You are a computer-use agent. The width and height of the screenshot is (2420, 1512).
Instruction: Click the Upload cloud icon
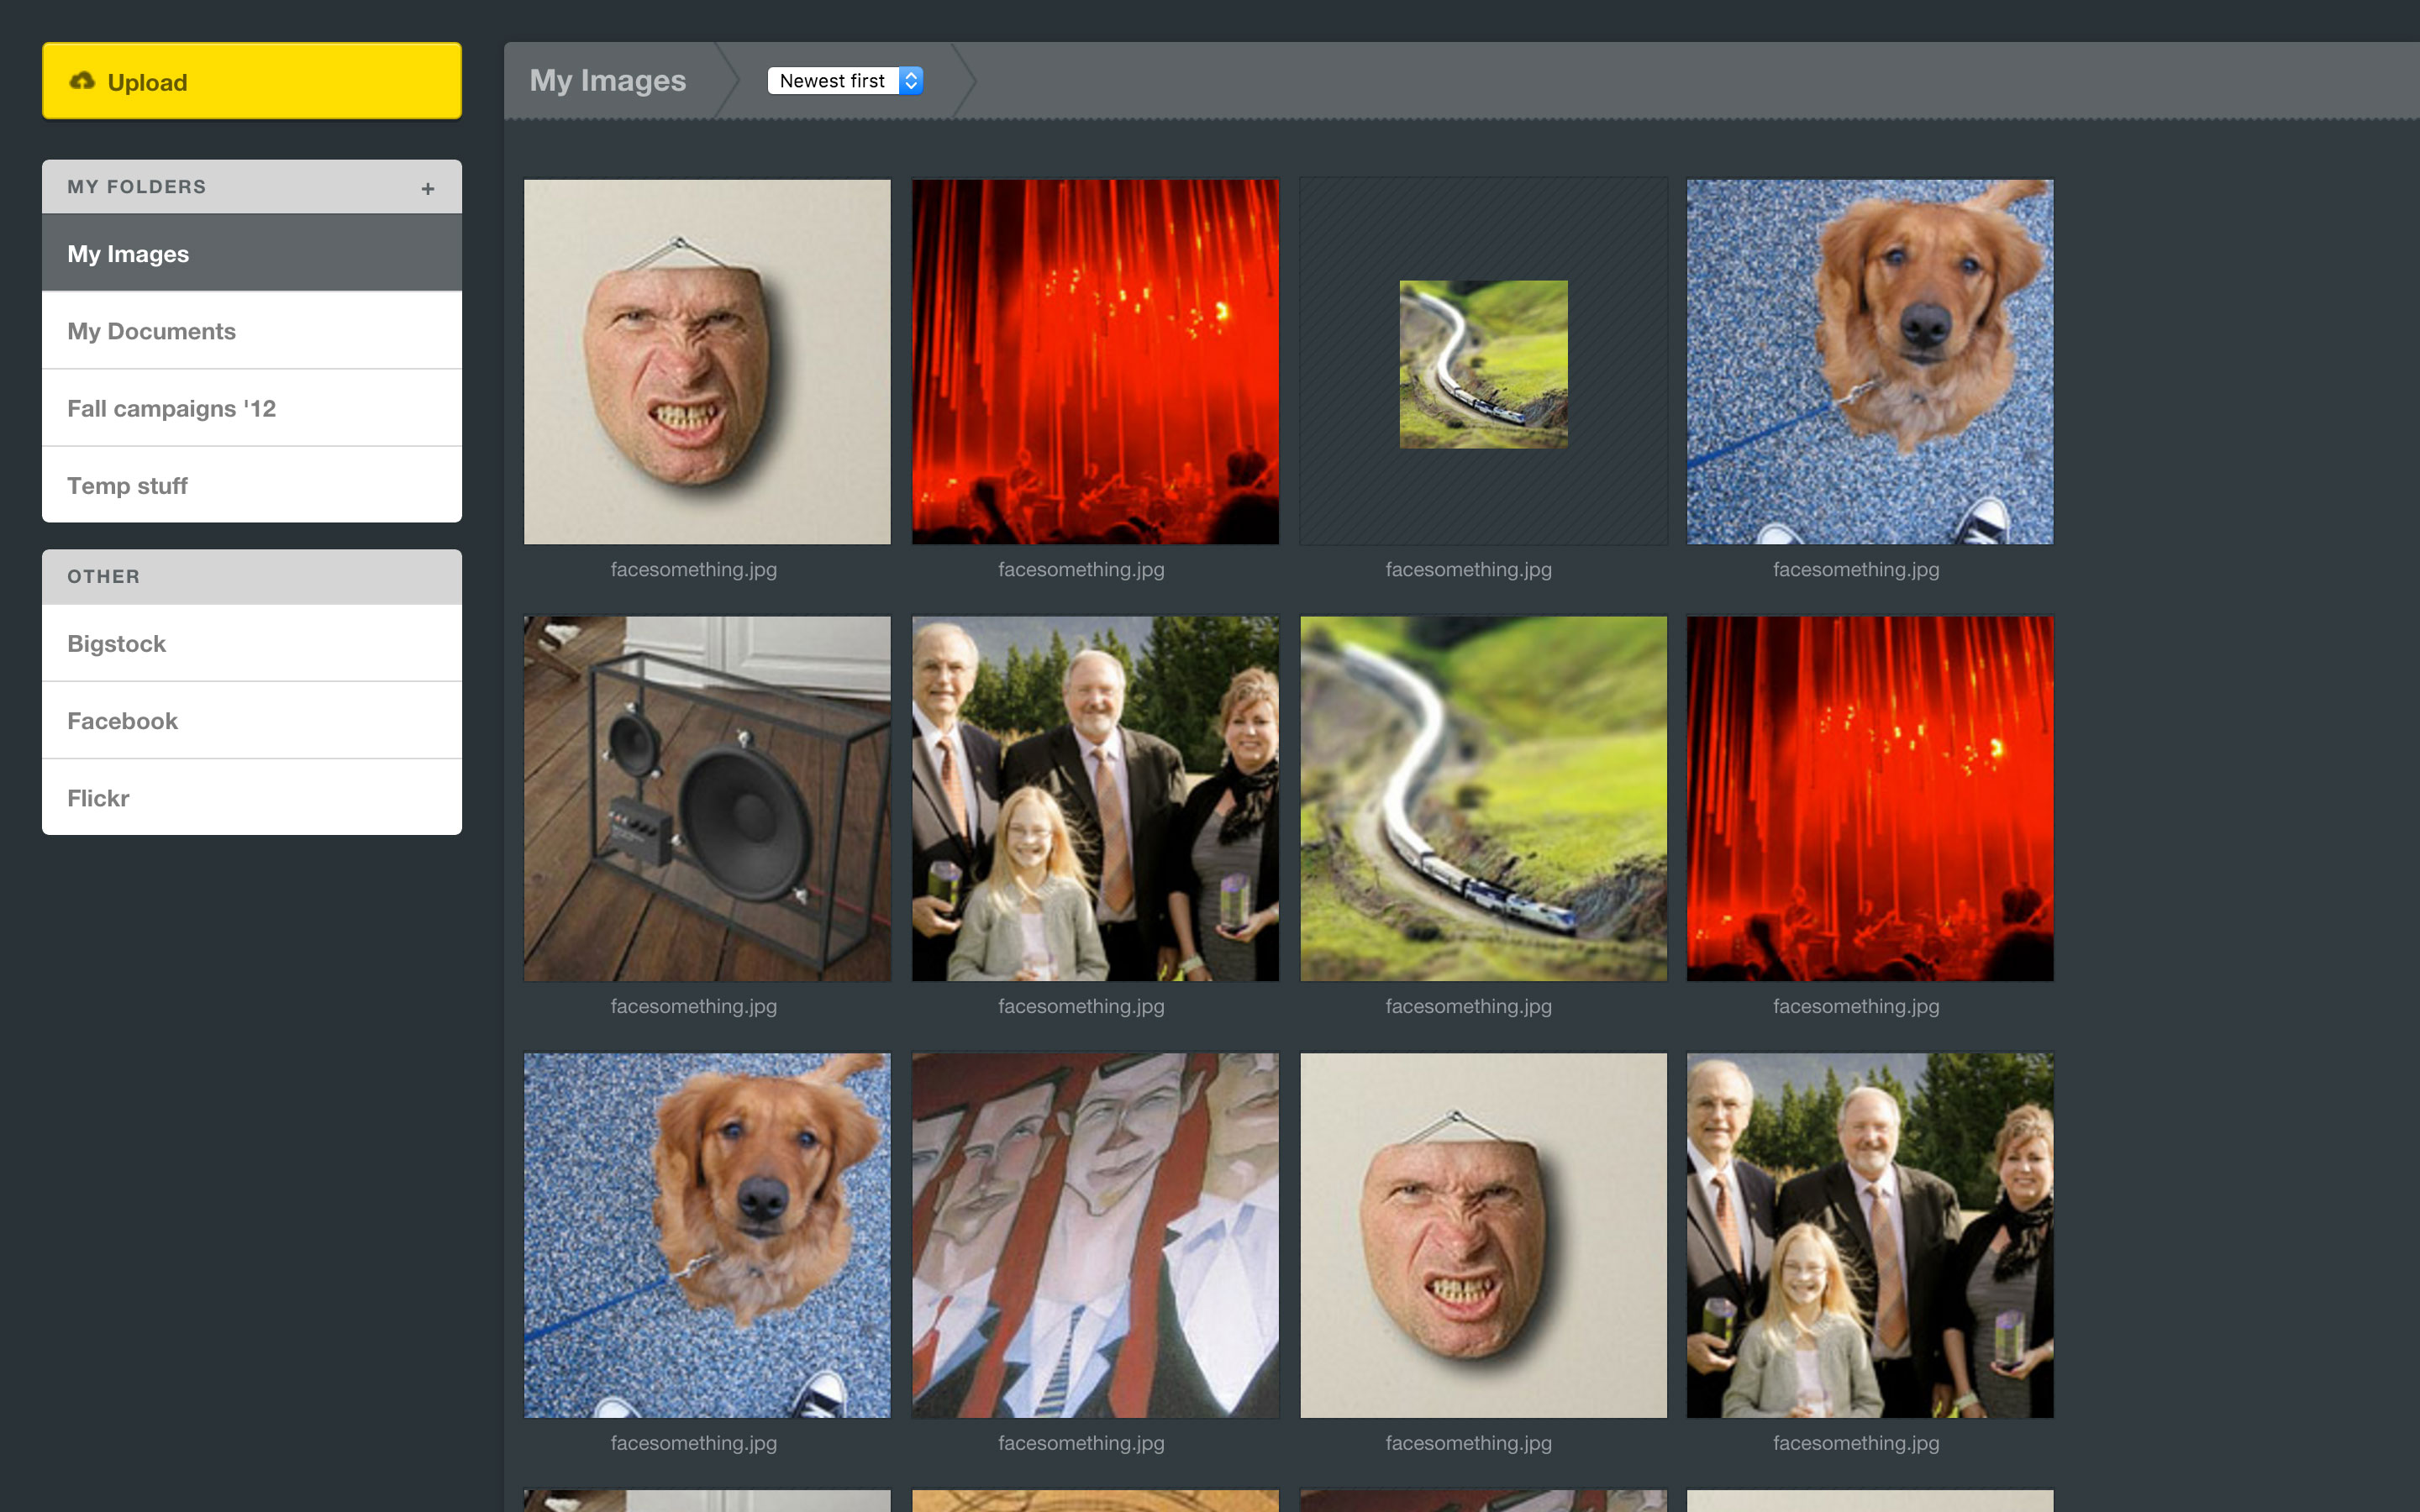click(x=82, y=81)
